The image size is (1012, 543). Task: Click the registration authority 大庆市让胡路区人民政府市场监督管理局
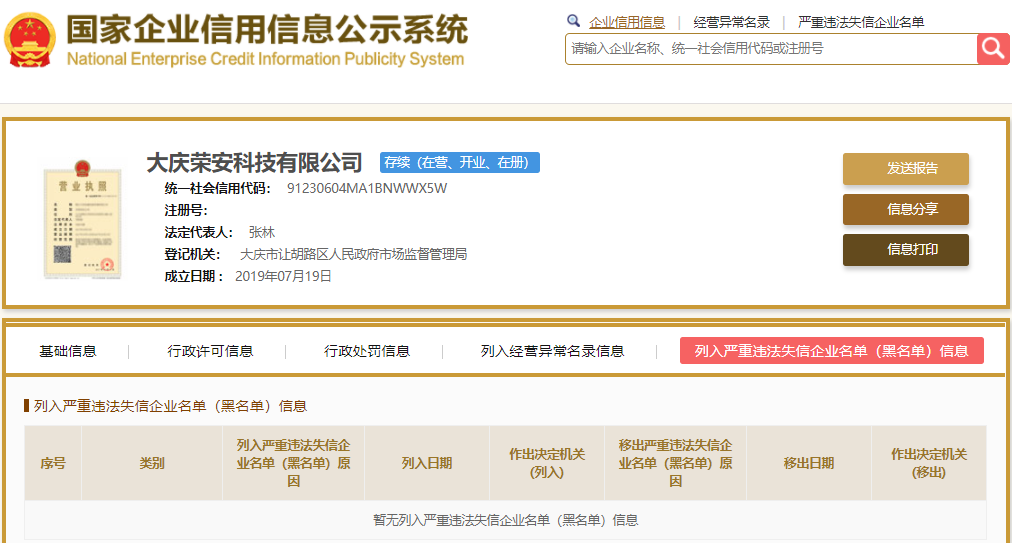pyautogui.click(x=353, y=254)
